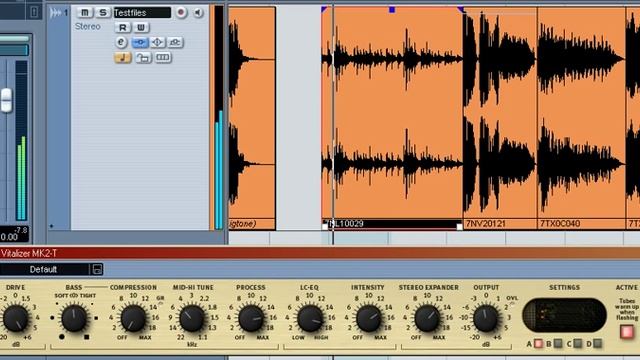Click the Settings tube display window
Viewport: 640px width, 360px height.
[x=564, y=315]
